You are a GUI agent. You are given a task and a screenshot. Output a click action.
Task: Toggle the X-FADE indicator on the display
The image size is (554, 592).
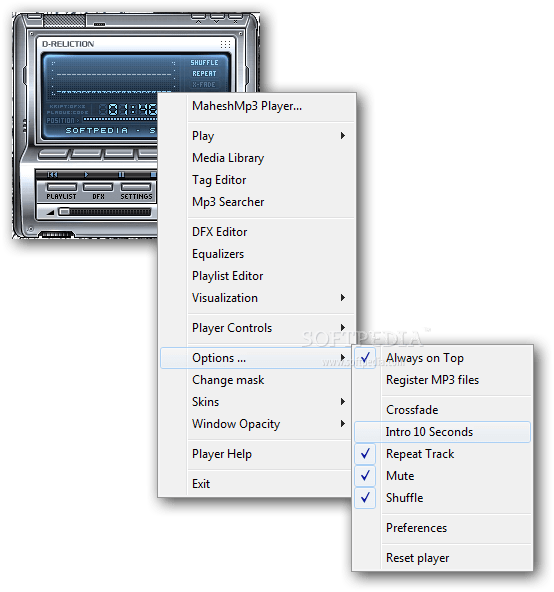tap(204, 85)
